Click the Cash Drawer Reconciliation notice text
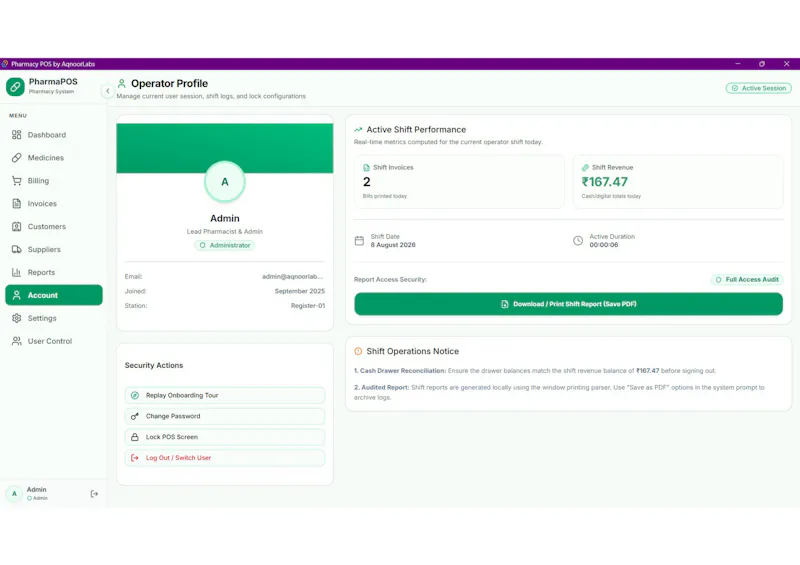Viewport: 800px width, 565px height. point(535,371)
